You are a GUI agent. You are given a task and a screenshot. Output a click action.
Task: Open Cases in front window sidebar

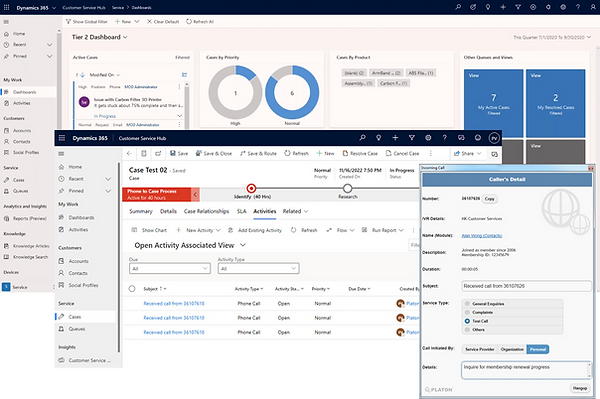[75, 317]
